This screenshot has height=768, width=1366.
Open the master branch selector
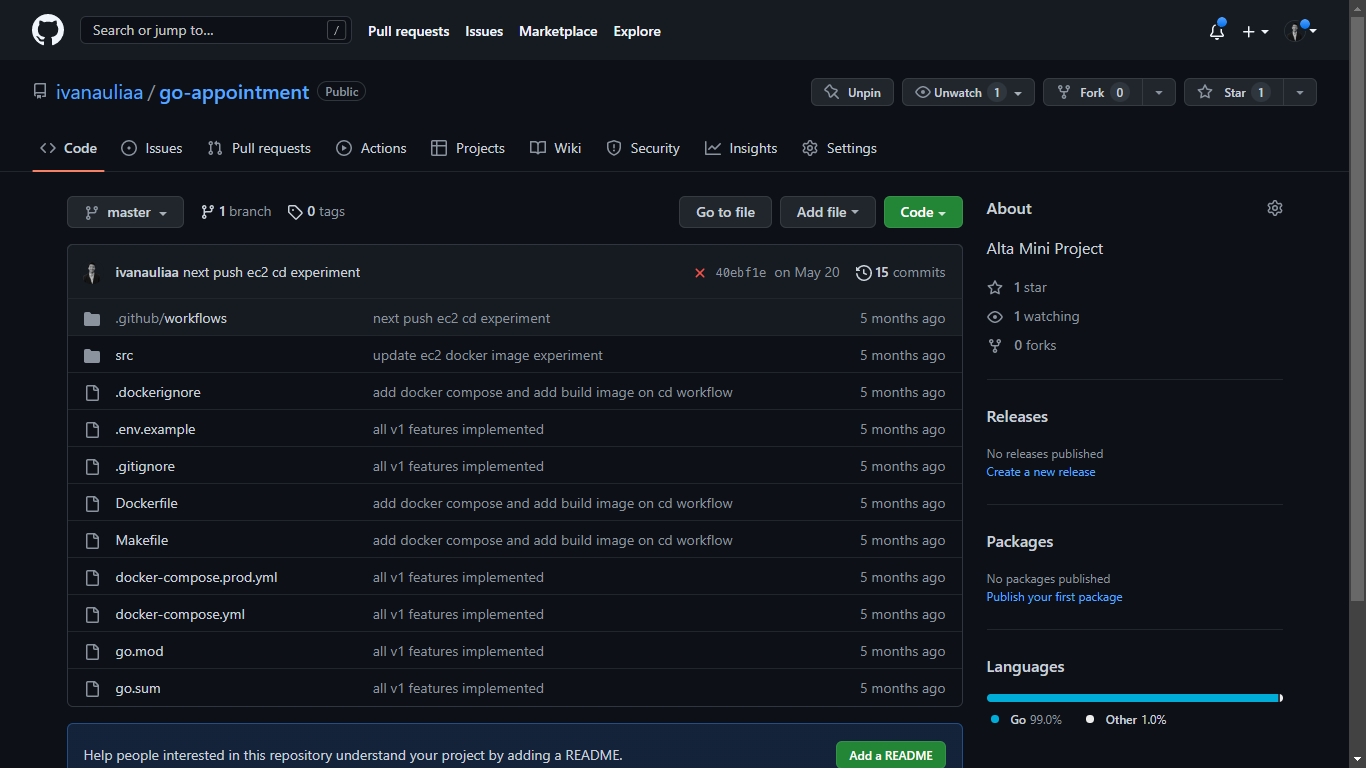click(125, 212)
